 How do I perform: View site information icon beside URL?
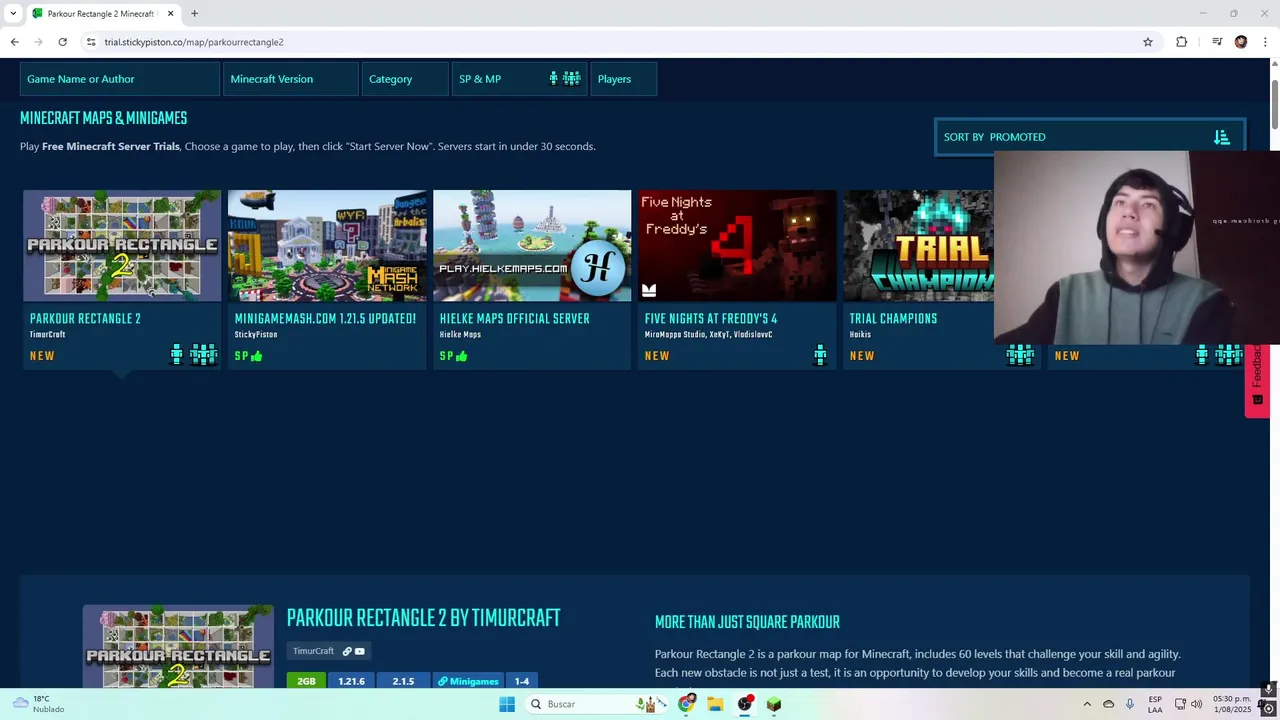pyautogui.click(x=90, y=42)
